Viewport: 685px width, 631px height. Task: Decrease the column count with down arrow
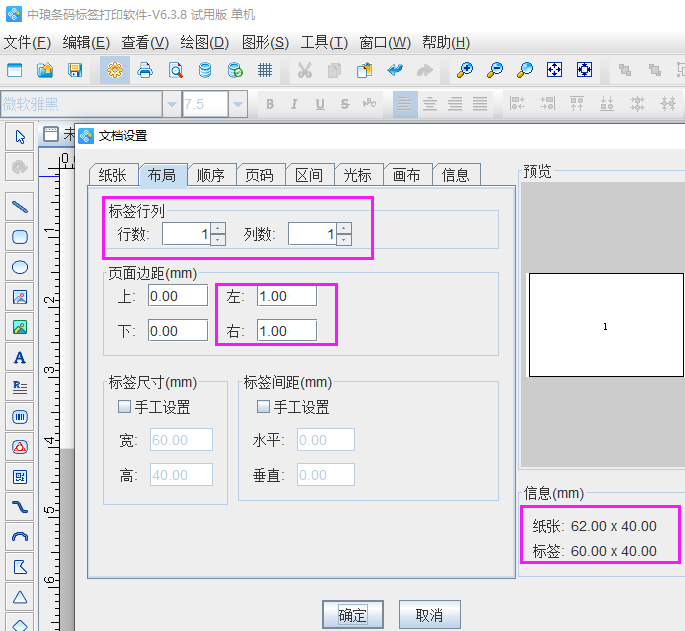[344, 240]
